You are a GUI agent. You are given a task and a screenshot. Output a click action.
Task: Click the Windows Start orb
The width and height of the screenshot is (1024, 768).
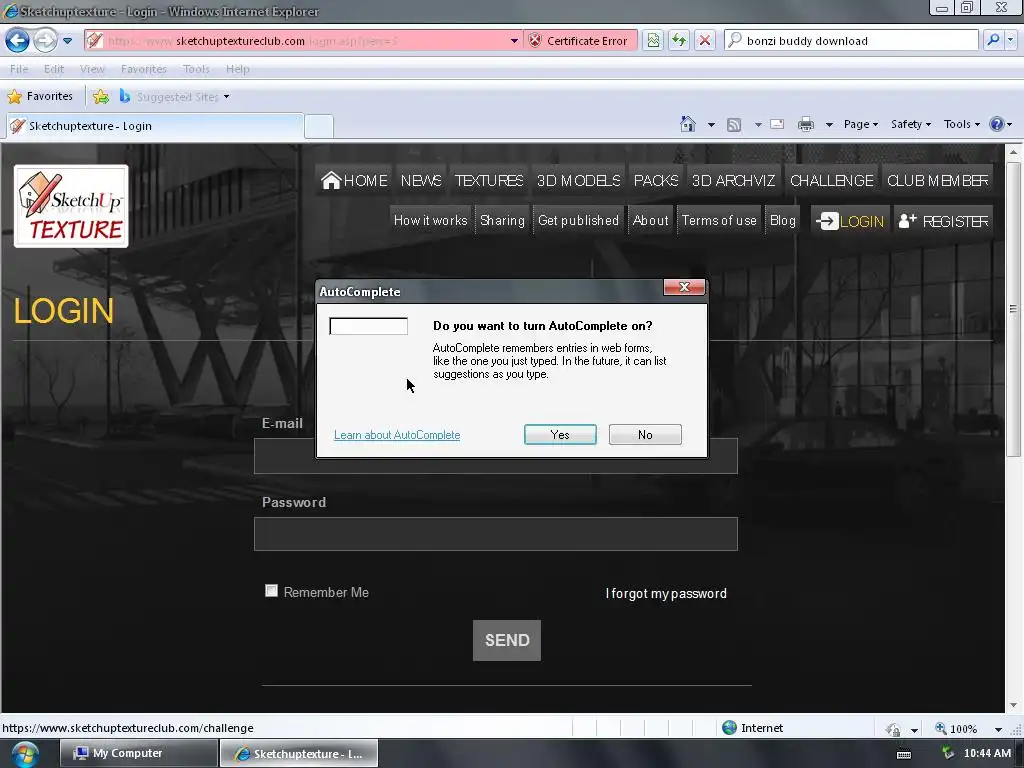[24, 754]
